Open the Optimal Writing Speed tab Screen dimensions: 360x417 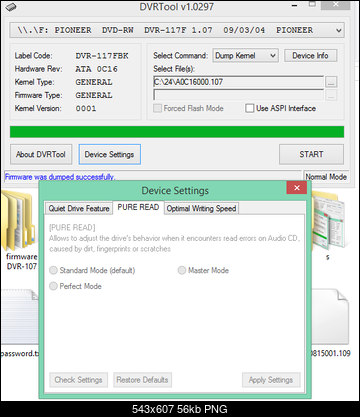201,209
